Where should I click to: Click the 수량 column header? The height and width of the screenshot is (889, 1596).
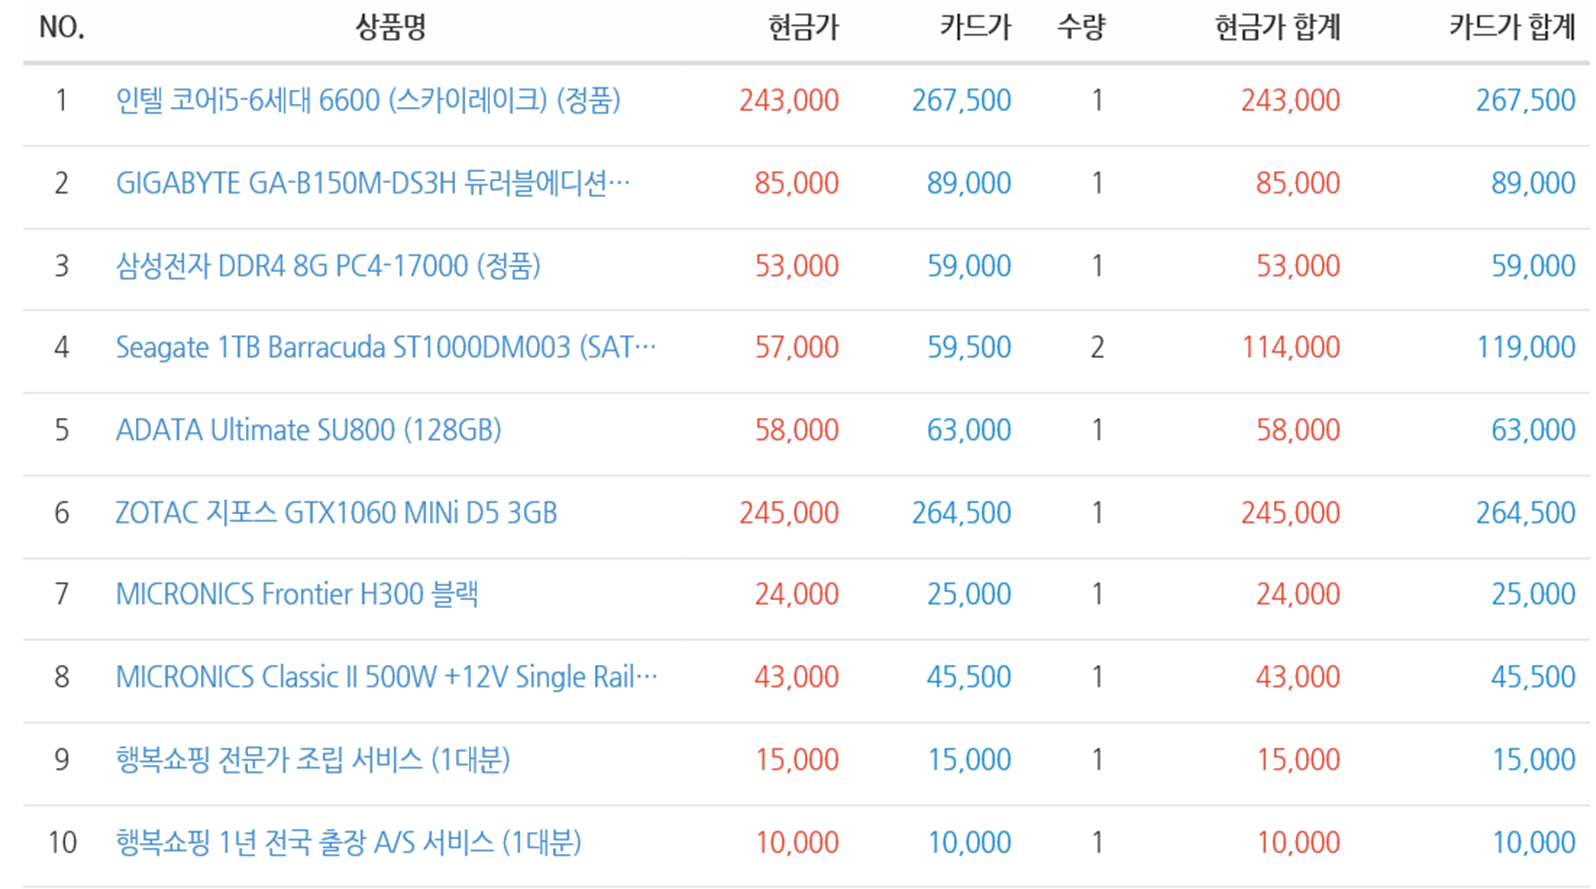click(x=1081, y=27)
